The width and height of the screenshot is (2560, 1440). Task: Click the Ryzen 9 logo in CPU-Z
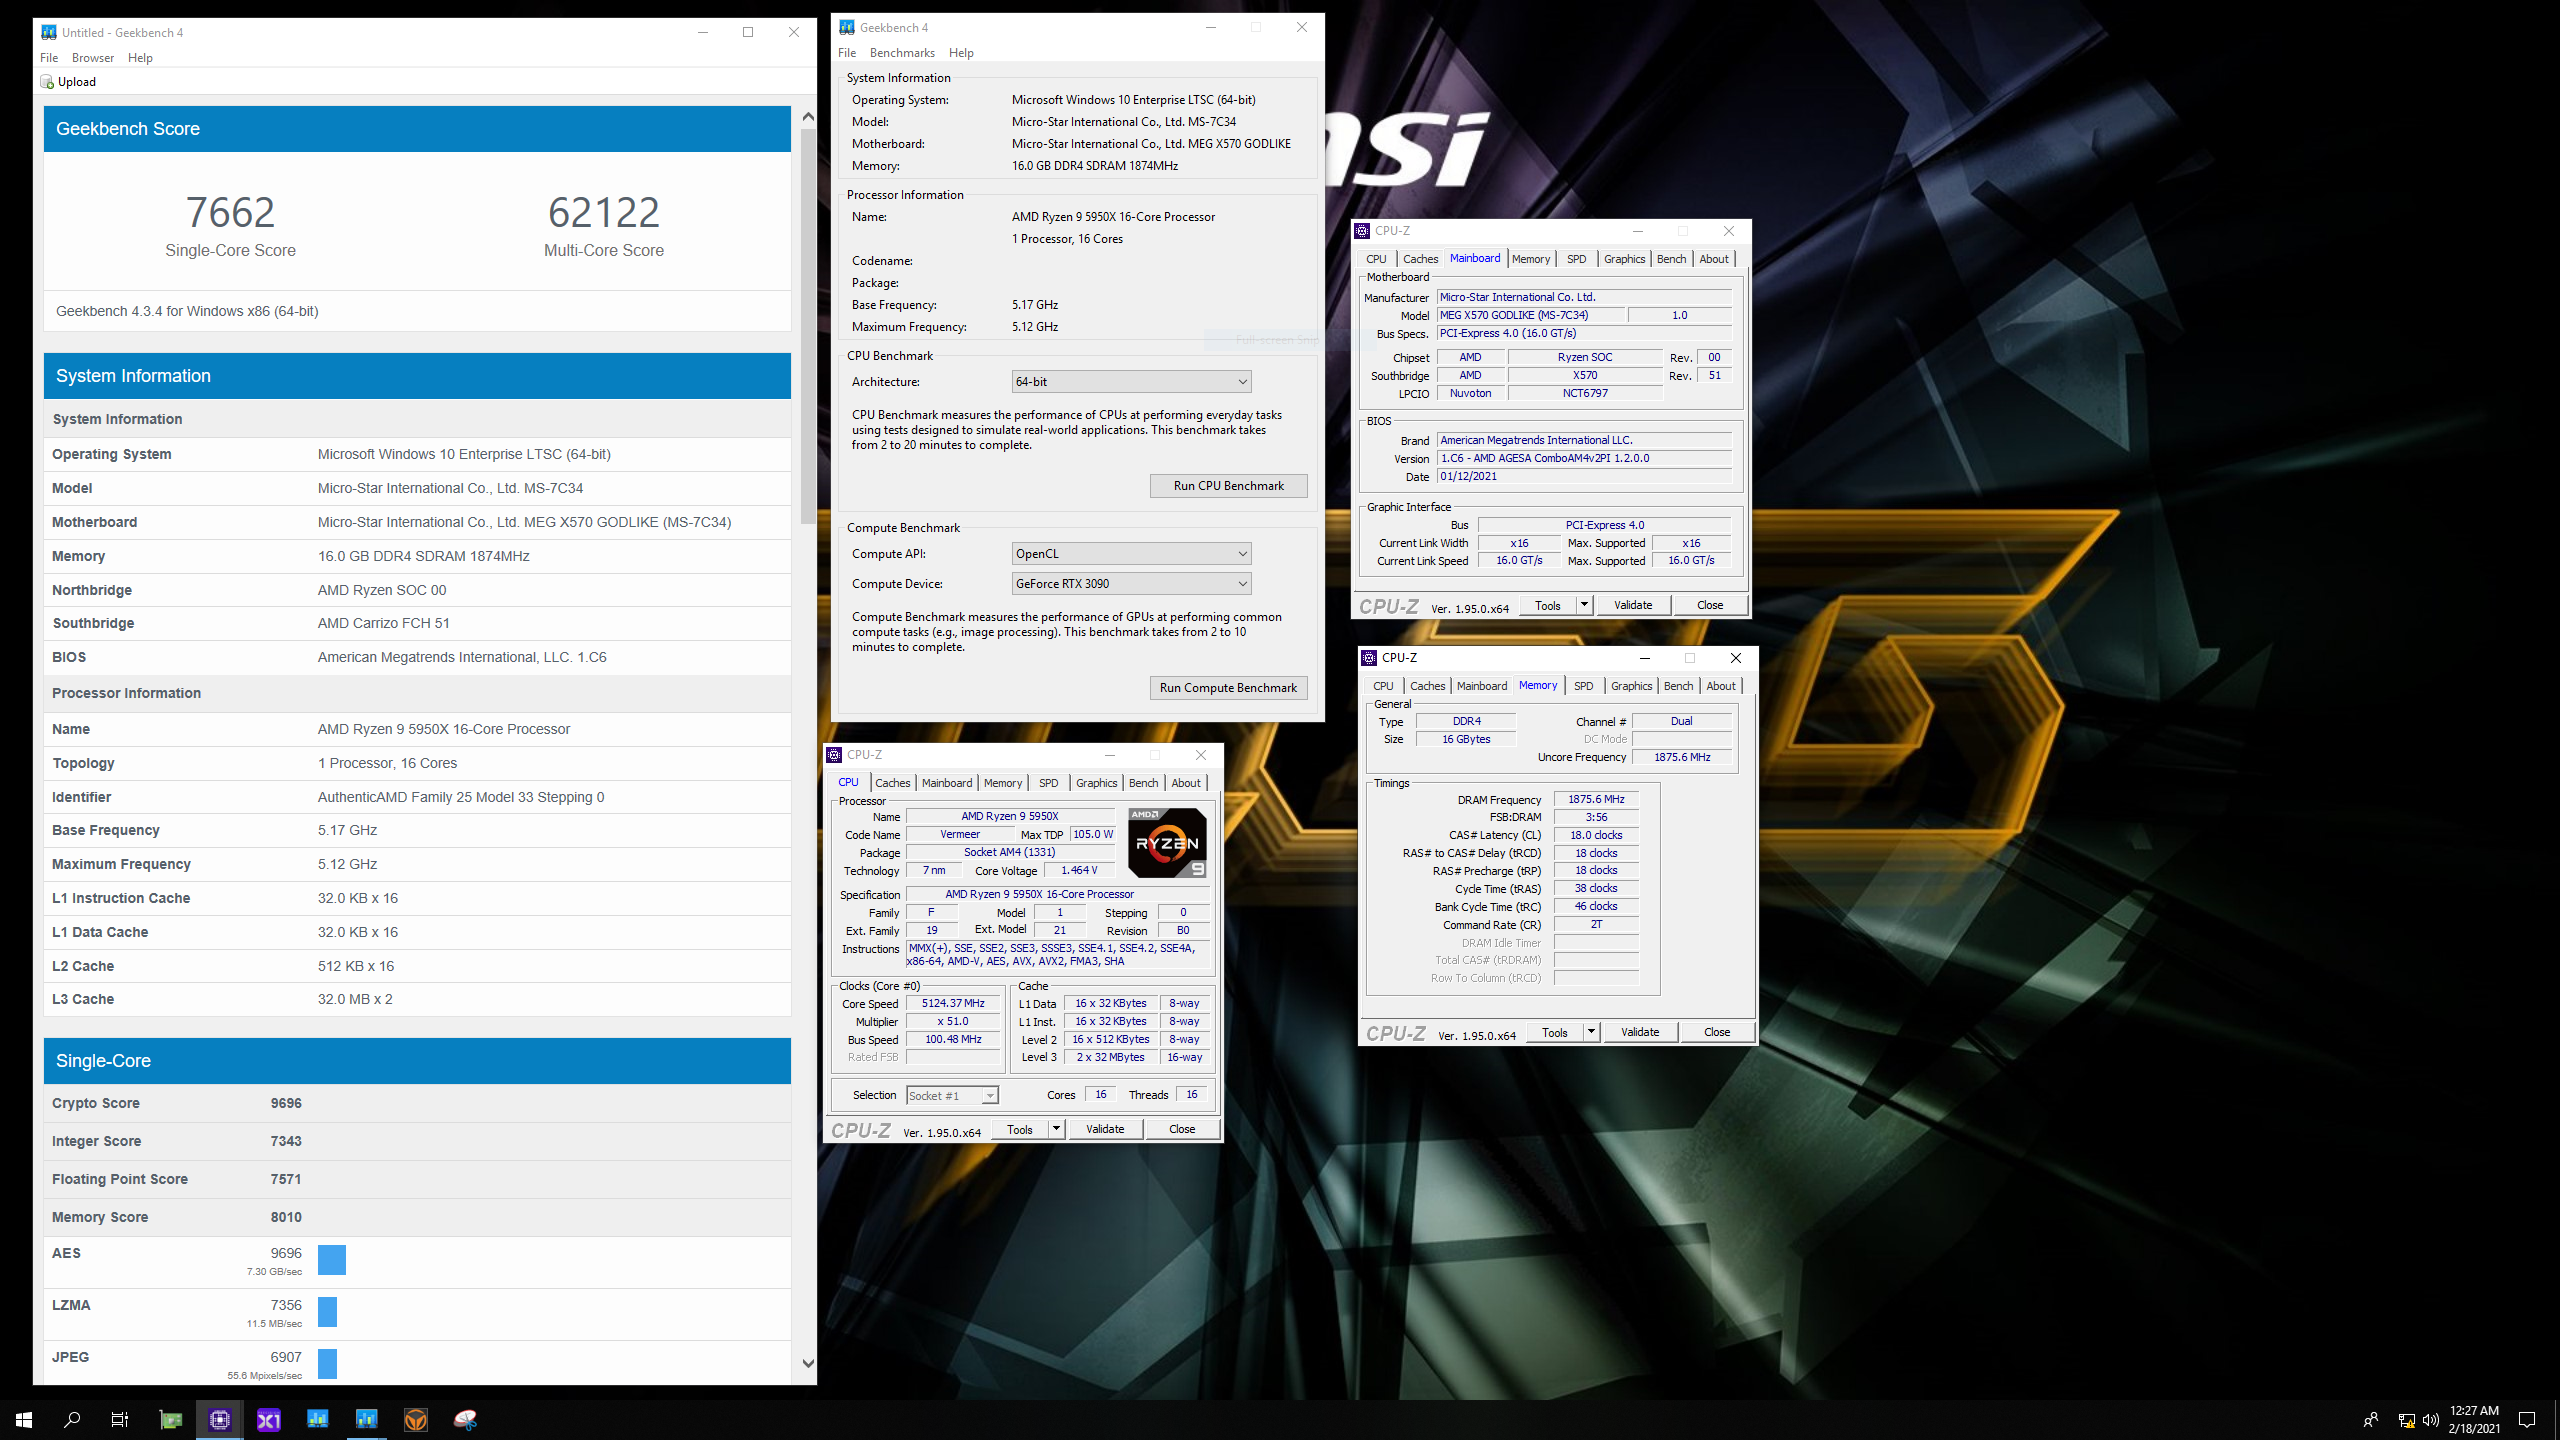click(x=1167, y=843)
